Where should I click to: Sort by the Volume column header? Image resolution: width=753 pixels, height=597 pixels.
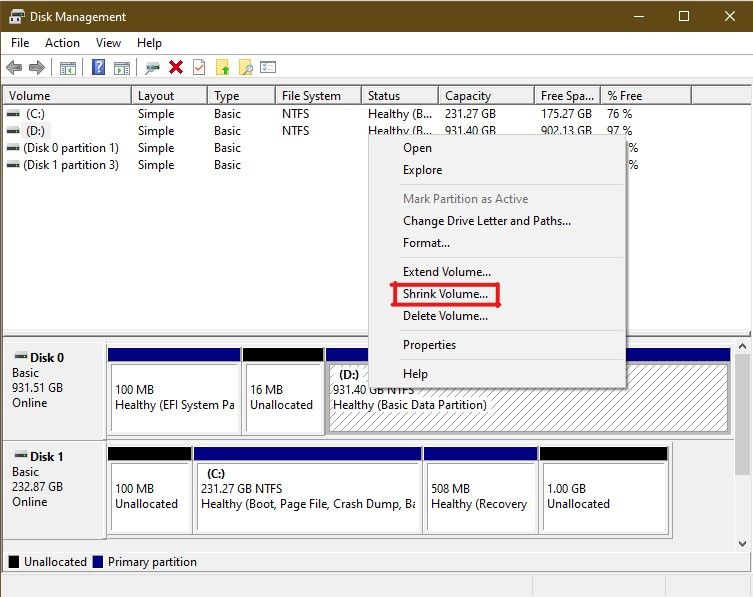pos(67,96)
